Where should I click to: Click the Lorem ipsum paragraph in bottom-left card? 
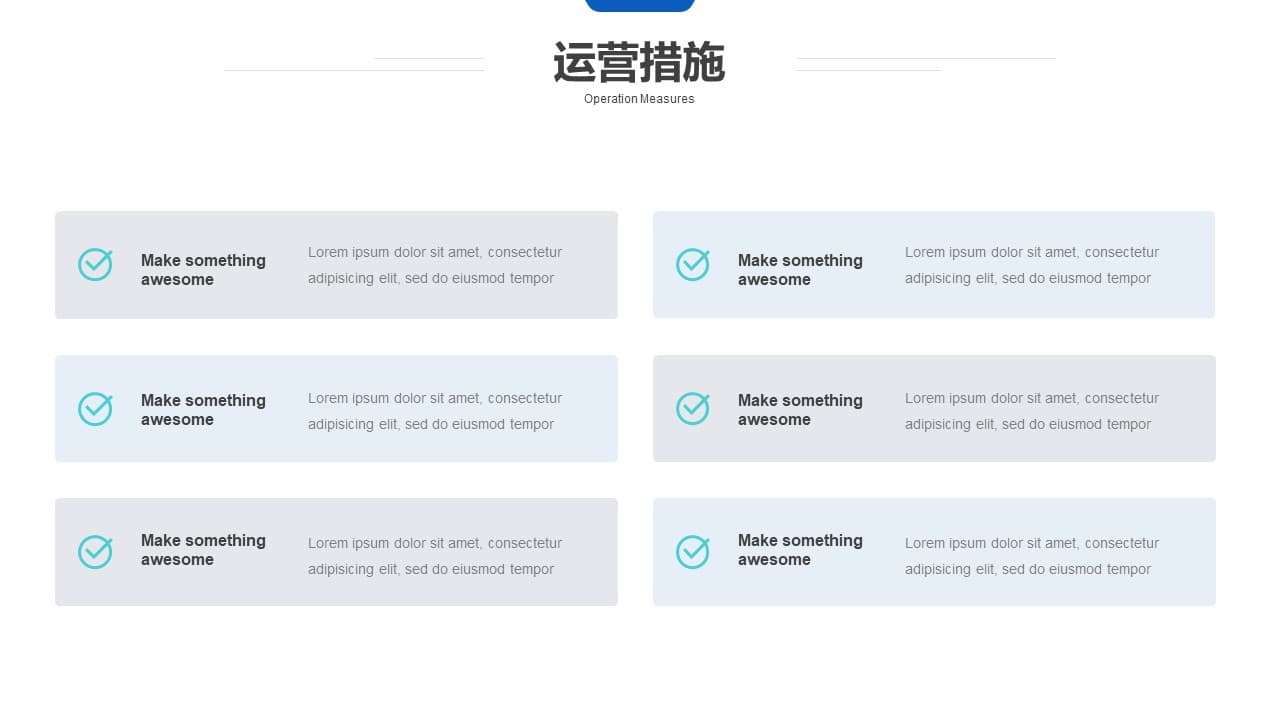[435, 556]
